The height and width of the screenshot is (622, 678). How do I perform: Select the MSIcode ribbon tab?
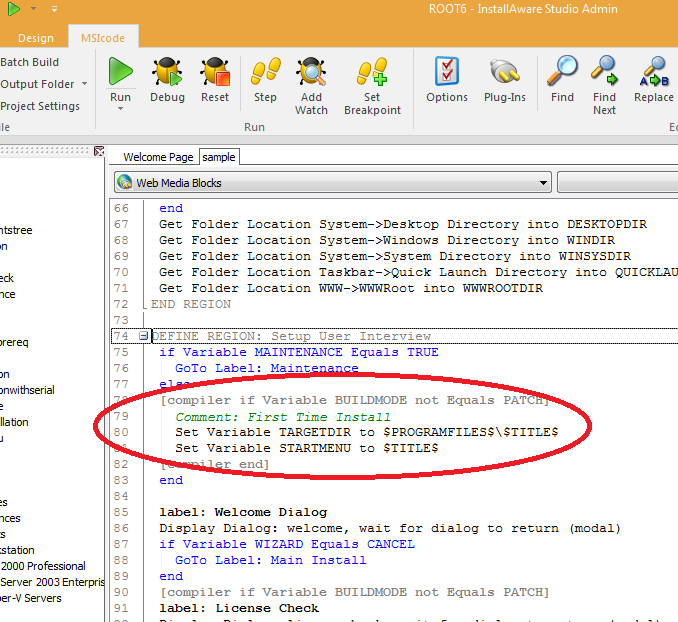pyautogui.click(x=103, y=38)
